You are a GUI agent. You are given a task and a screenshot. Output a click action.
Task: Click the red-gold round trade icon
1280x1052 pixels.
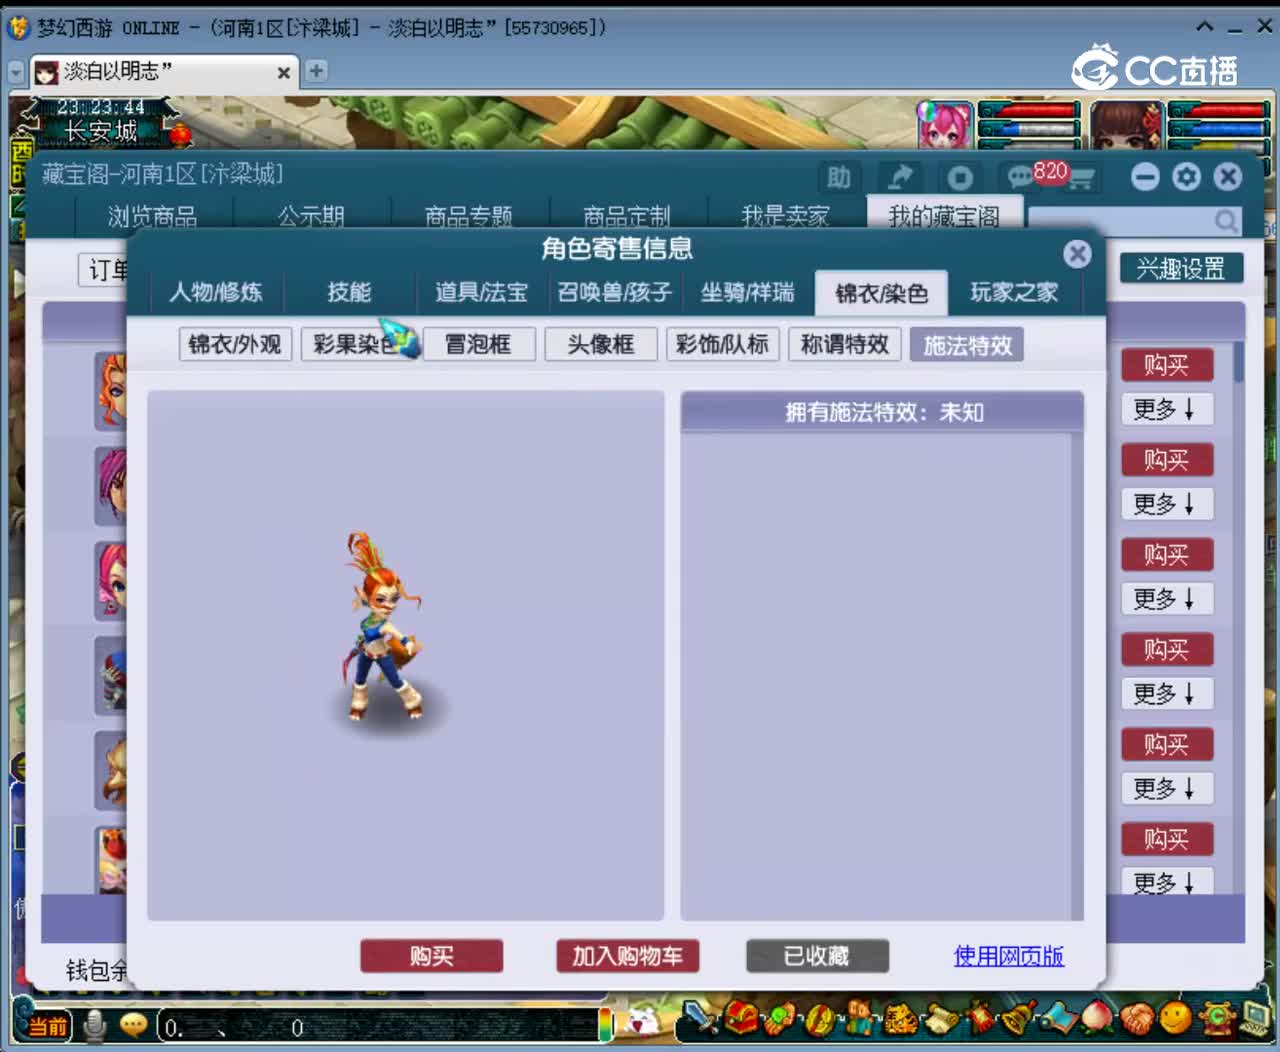tap(819, 1019)
